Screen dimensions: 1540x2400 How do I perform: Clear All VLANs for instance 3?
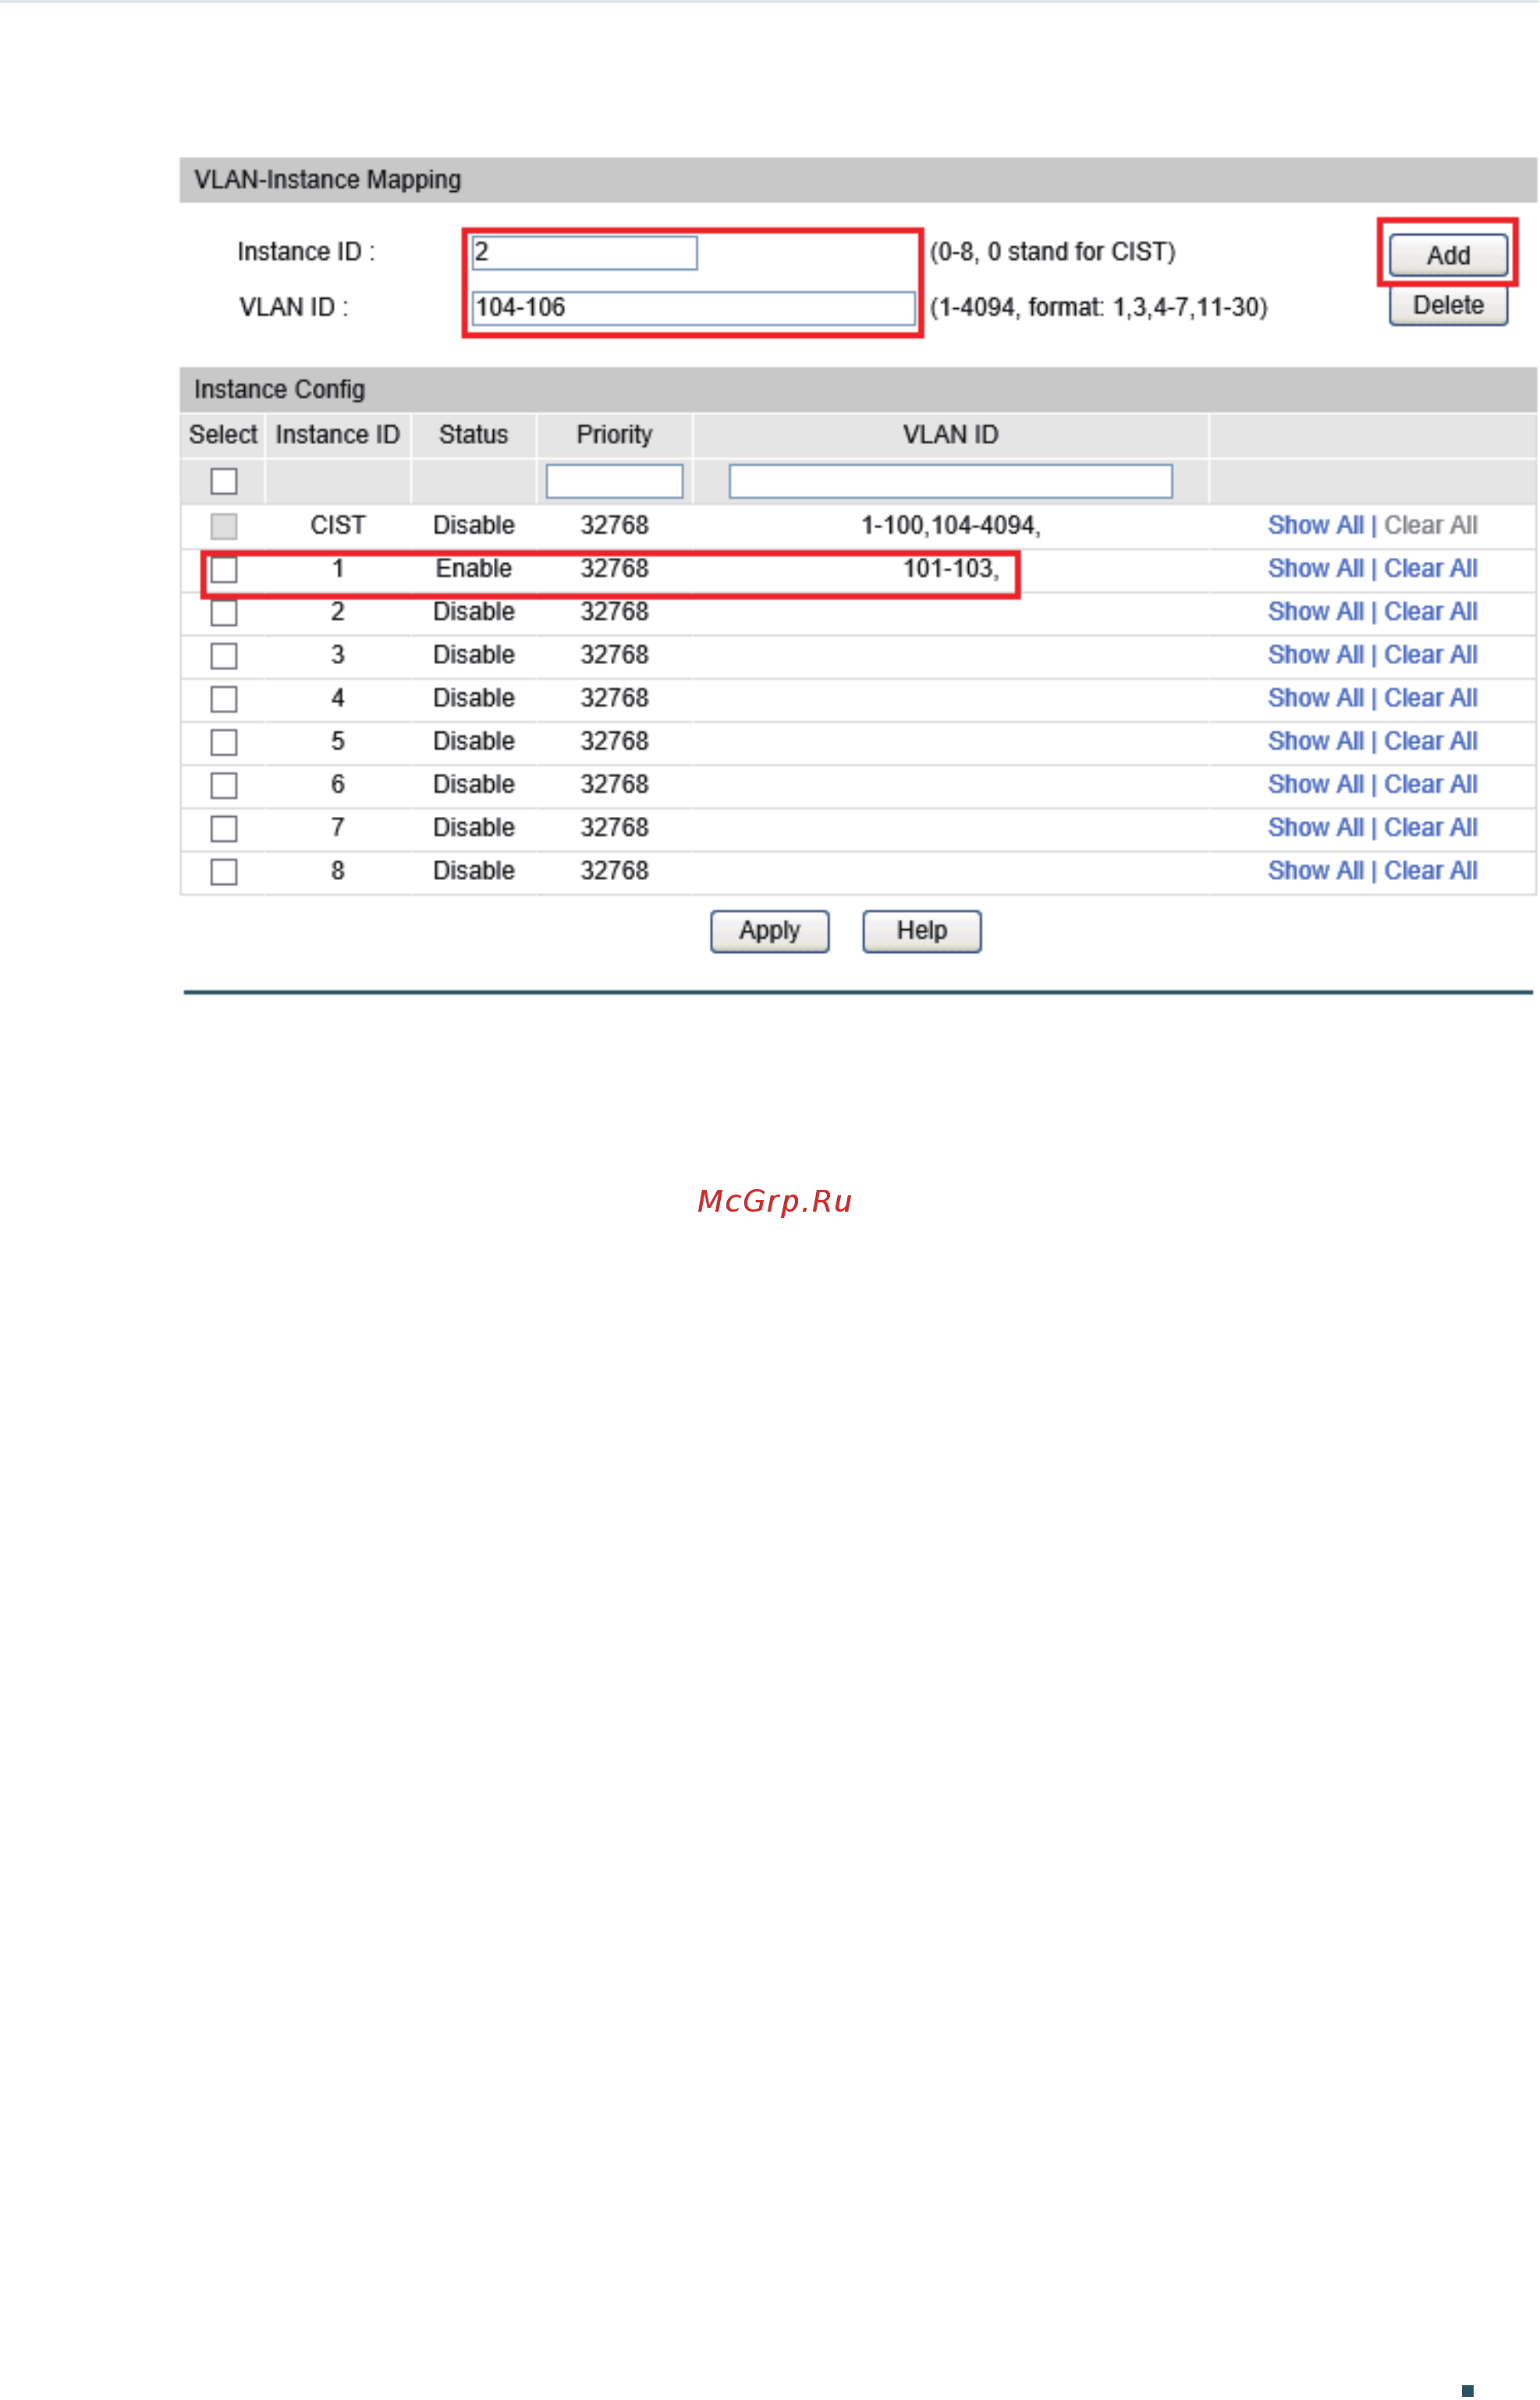point(1430,654)
